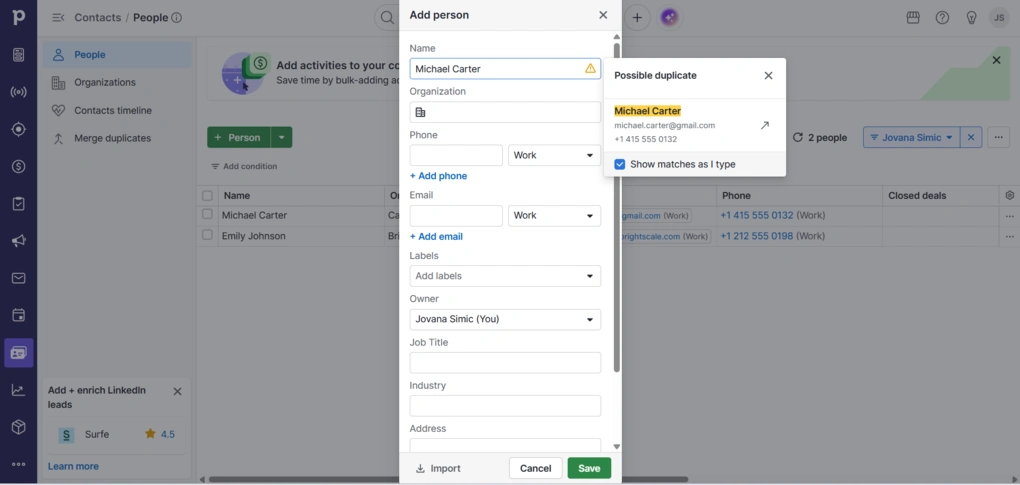The width and height of the screenshot is (1020, 485).
Task: Click the refresh icon beside 2 people
Action: (798, 137)
